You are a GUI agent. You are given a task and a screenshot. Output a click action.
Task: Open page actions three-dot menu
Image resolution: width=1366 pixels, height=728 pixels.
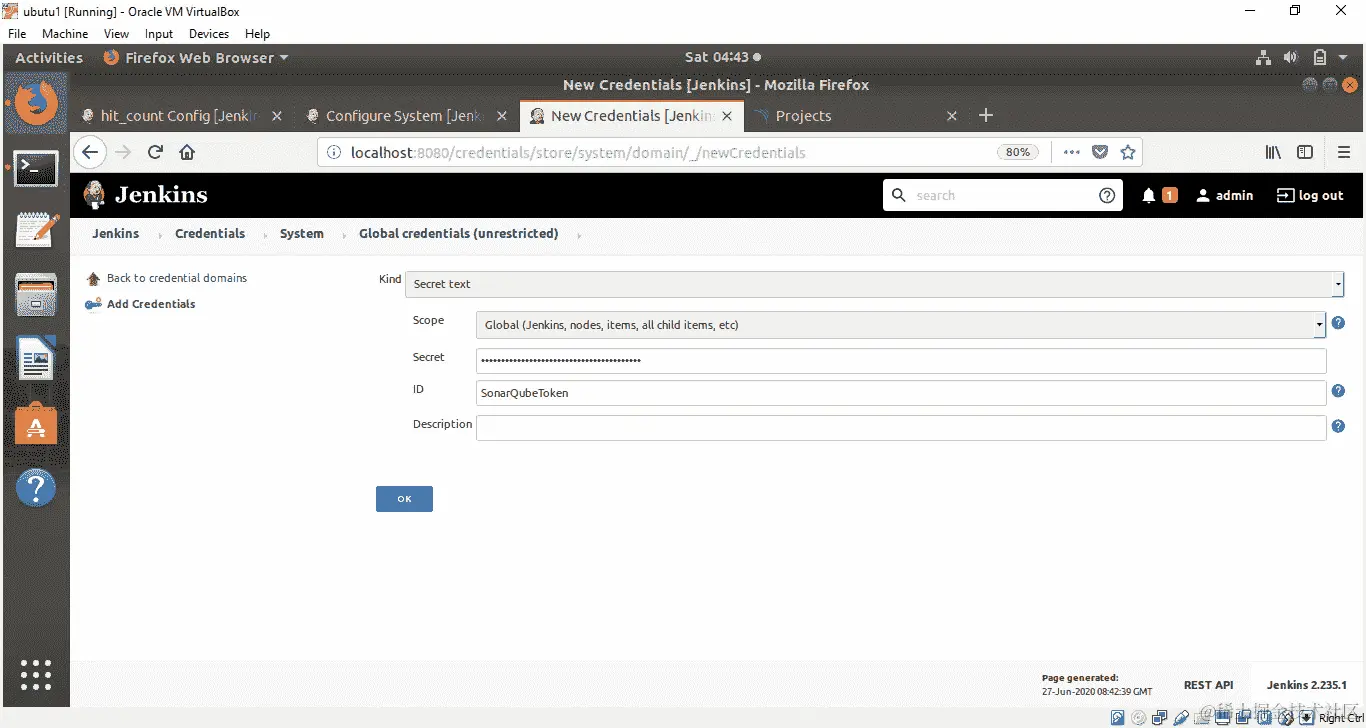click(1072, 152)
